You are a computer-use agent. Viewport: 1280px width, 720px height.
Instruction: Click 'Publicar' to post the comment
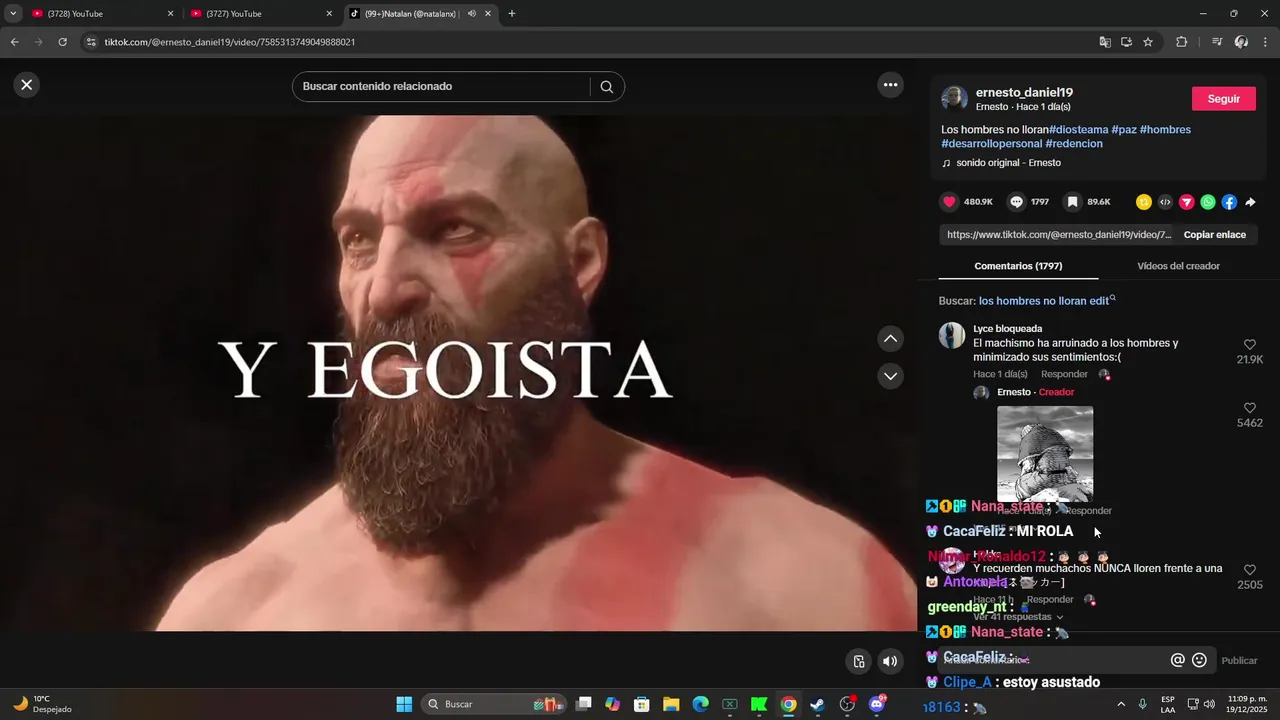1240,661
